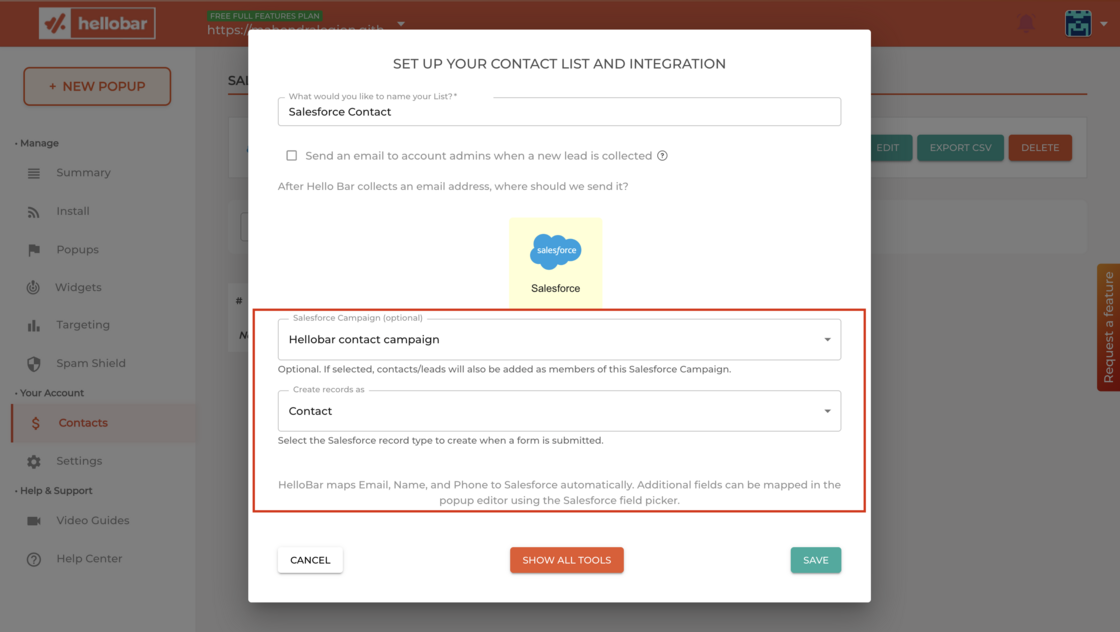Click the Salesforce cloud logo tile
Image resolution: width=1120 pixels, height=632 pixels.
pyautogui.click(x=555, y=263)
